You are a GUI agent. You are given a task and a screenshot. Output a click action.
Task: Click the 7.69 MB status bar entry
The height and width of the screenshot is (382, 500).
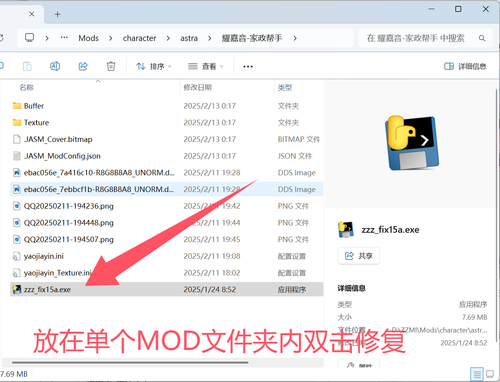tap(14, 374)
